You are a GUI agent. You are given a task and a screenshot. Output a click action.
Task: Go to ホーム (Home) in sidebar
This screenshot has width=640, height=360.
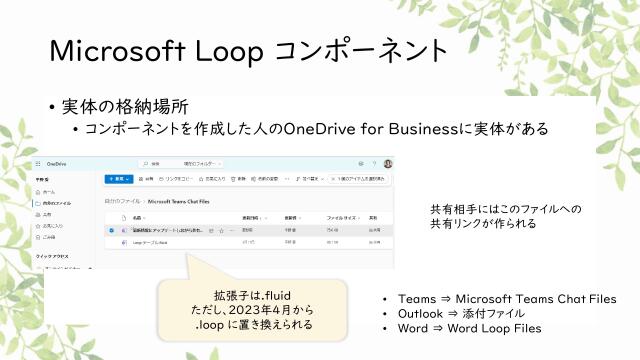45,192
